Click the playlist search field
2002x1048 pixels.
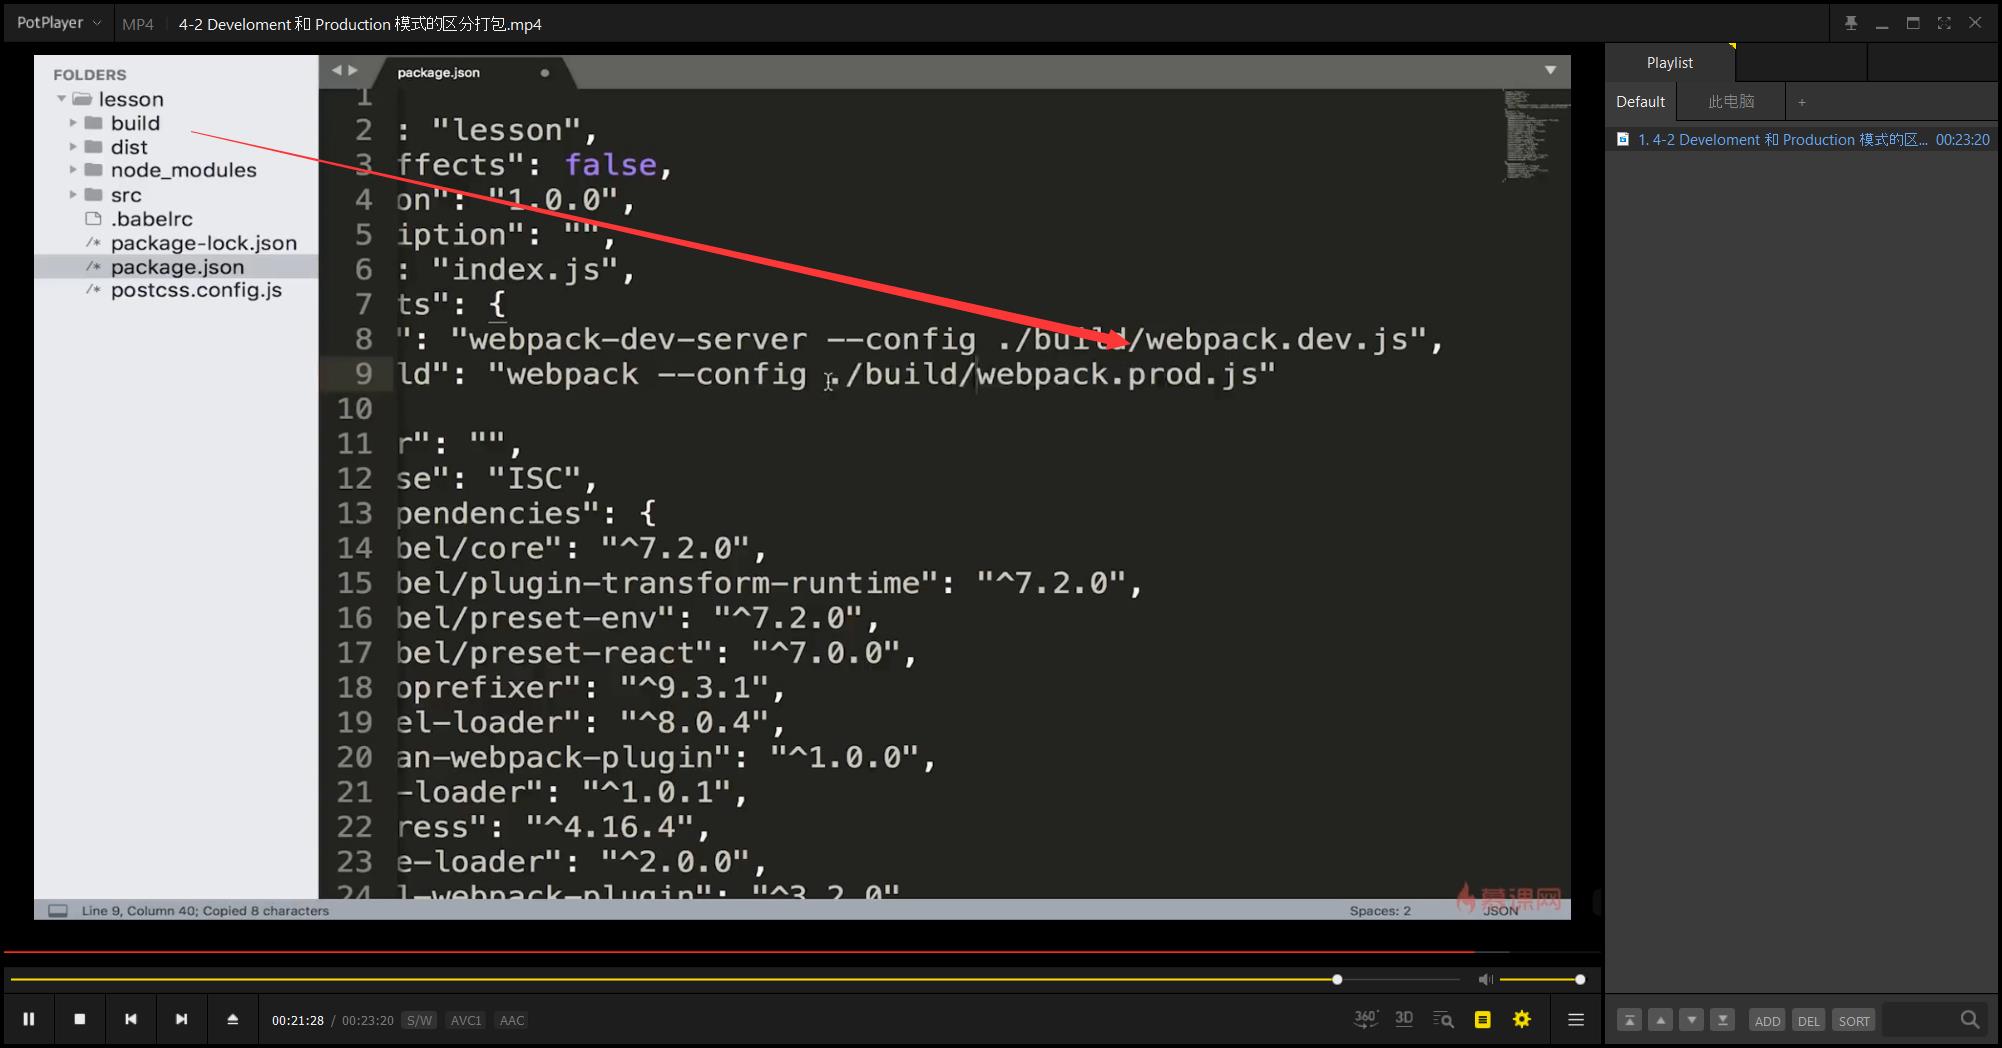[1918, 1020]
